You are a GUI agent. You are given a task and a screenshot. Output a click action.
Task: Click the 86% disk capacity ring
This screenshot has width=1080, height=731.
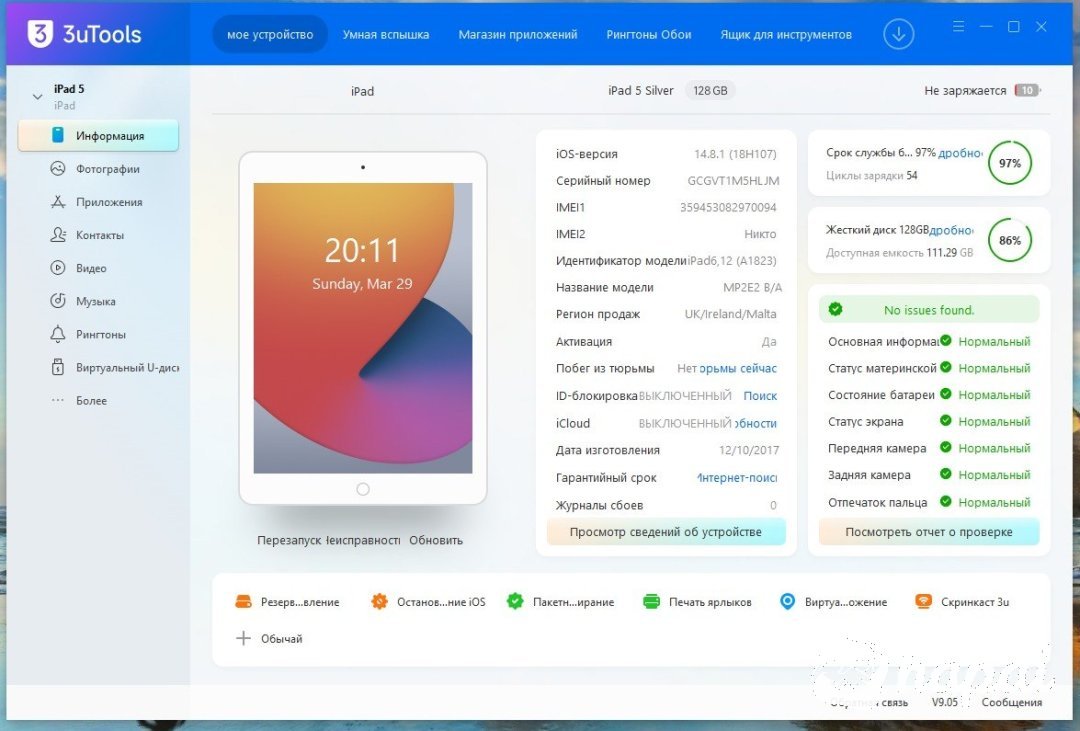(x=1010, y=240)
